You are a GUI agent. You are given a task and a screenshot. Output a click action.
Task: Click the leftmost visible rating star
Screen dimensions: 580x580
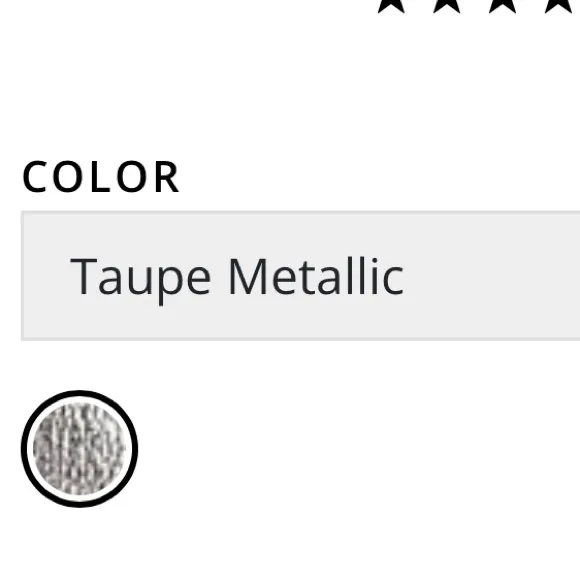tap(391, 6)
